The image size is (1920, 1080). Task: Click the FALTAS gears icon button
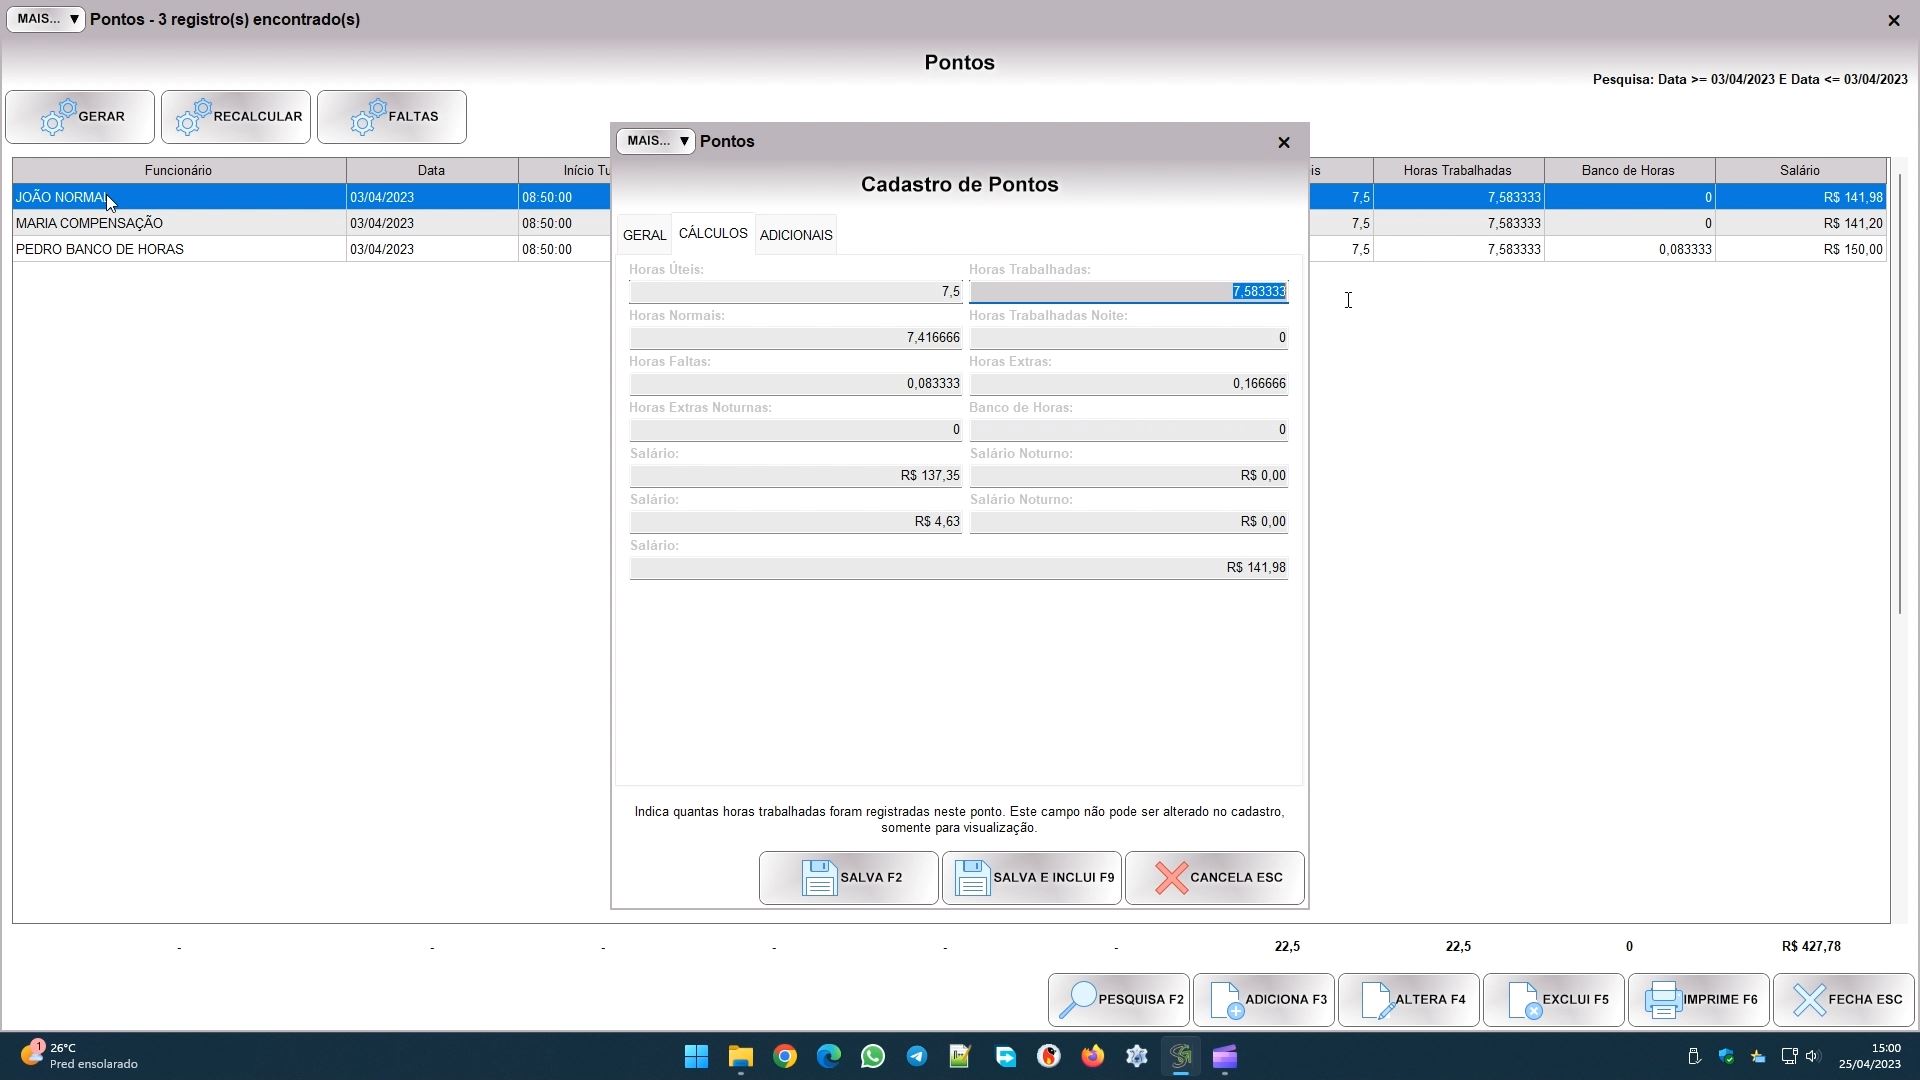click(x=368, y=117)
